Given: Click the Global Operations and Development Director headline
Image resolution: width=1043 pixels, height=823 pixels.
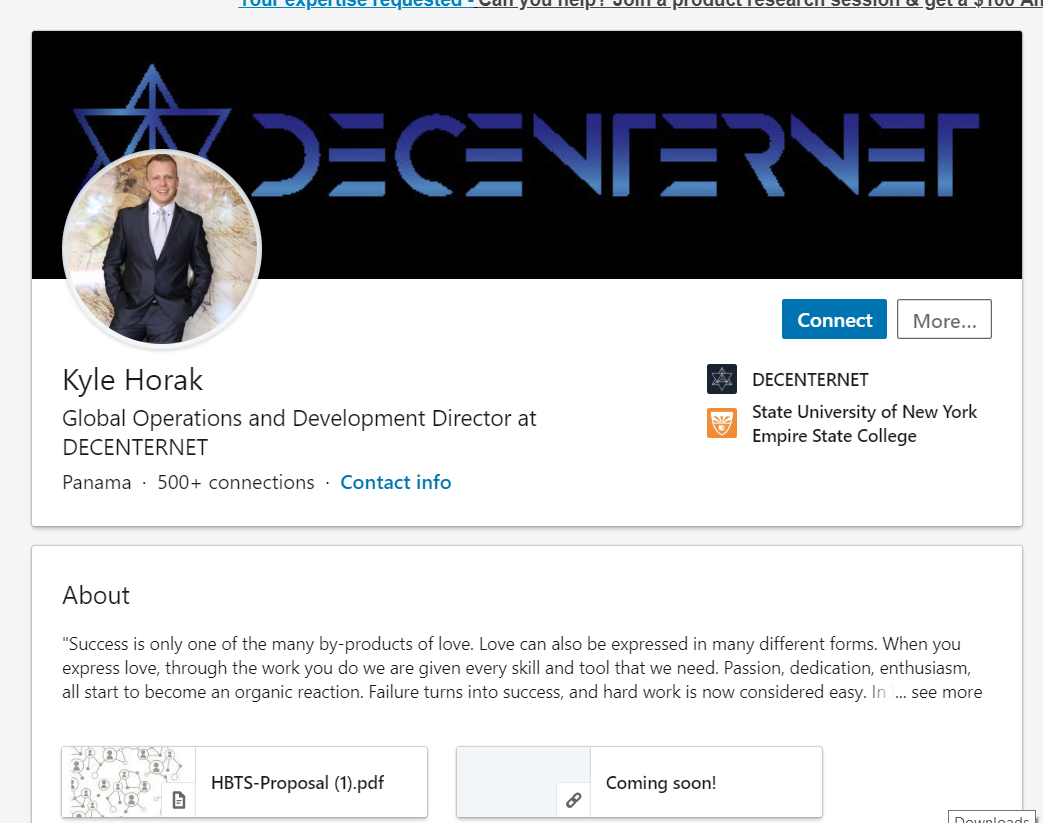Looking at the screenshot, I should point(299,432).
